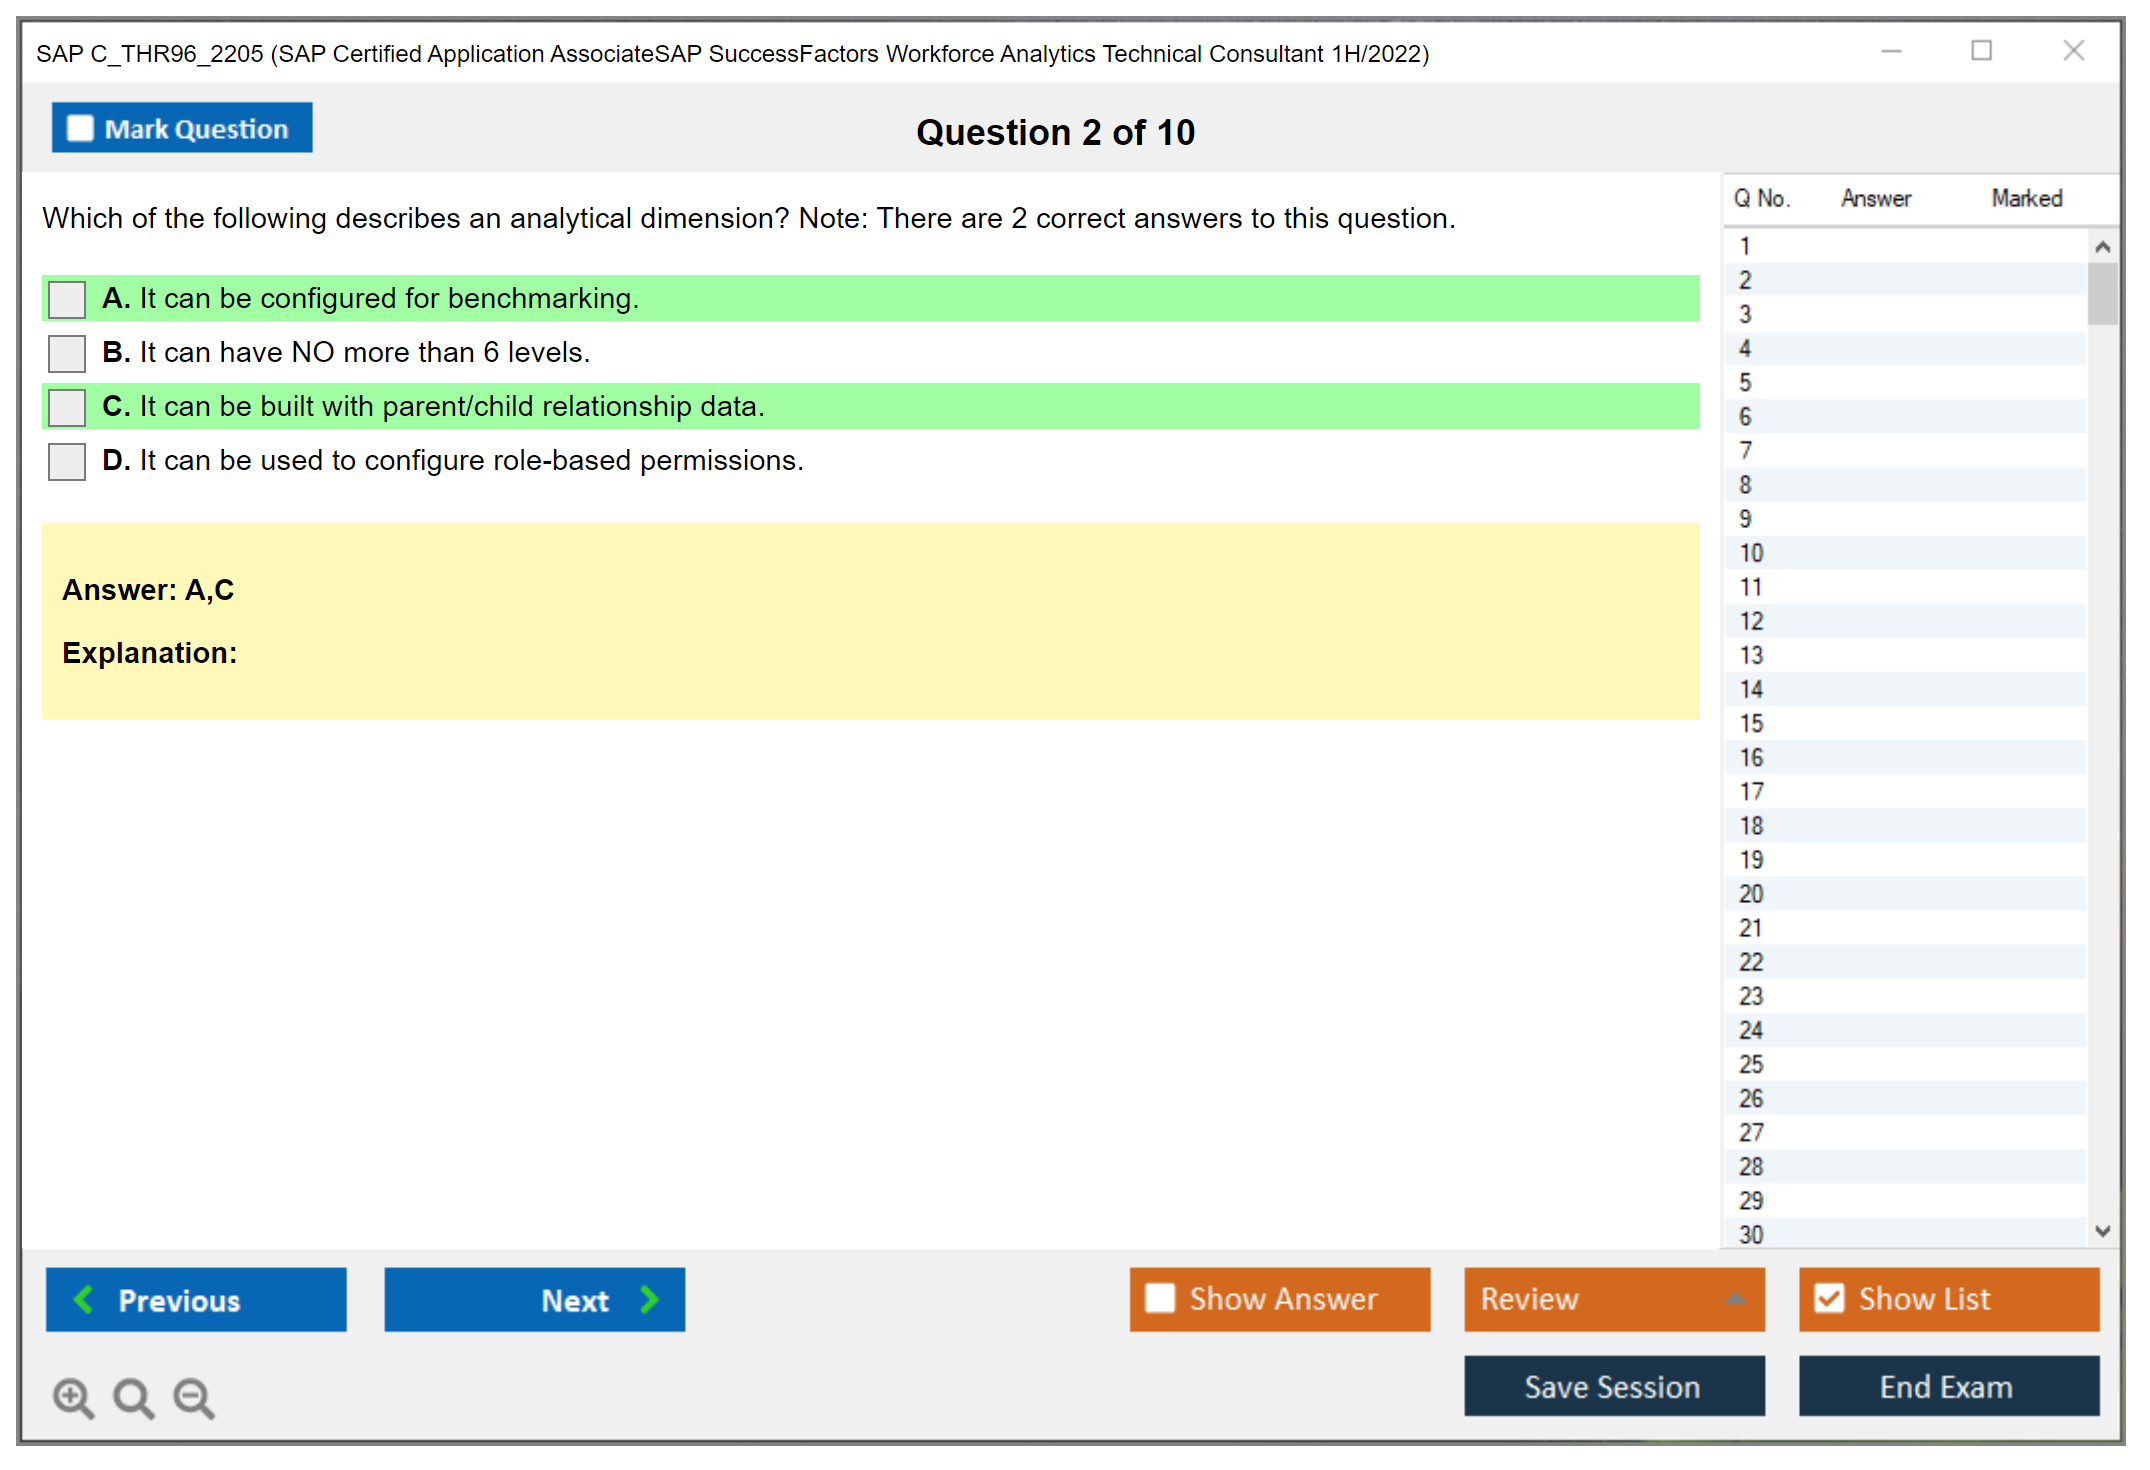Tick option D role-based permissions

[x=67, y=461]
